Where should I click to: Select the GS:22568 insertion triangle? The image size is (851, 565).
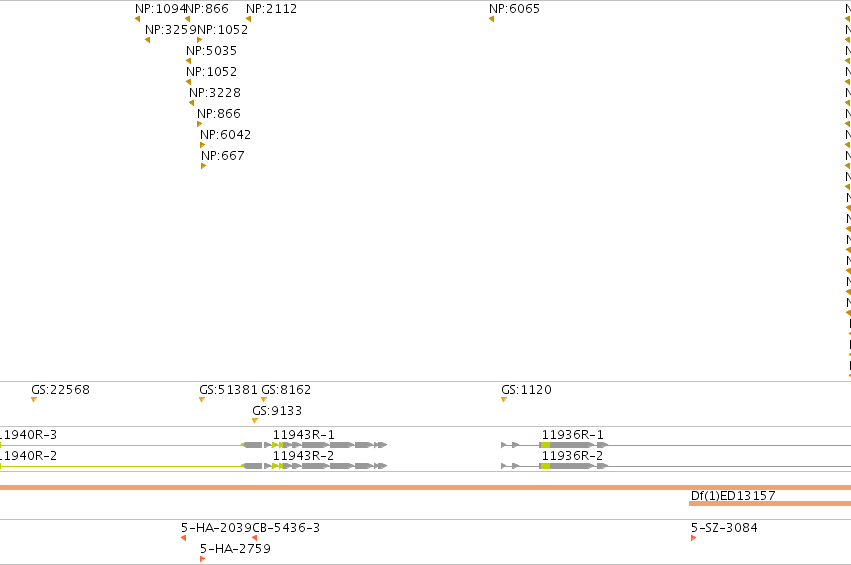(34, 400)
